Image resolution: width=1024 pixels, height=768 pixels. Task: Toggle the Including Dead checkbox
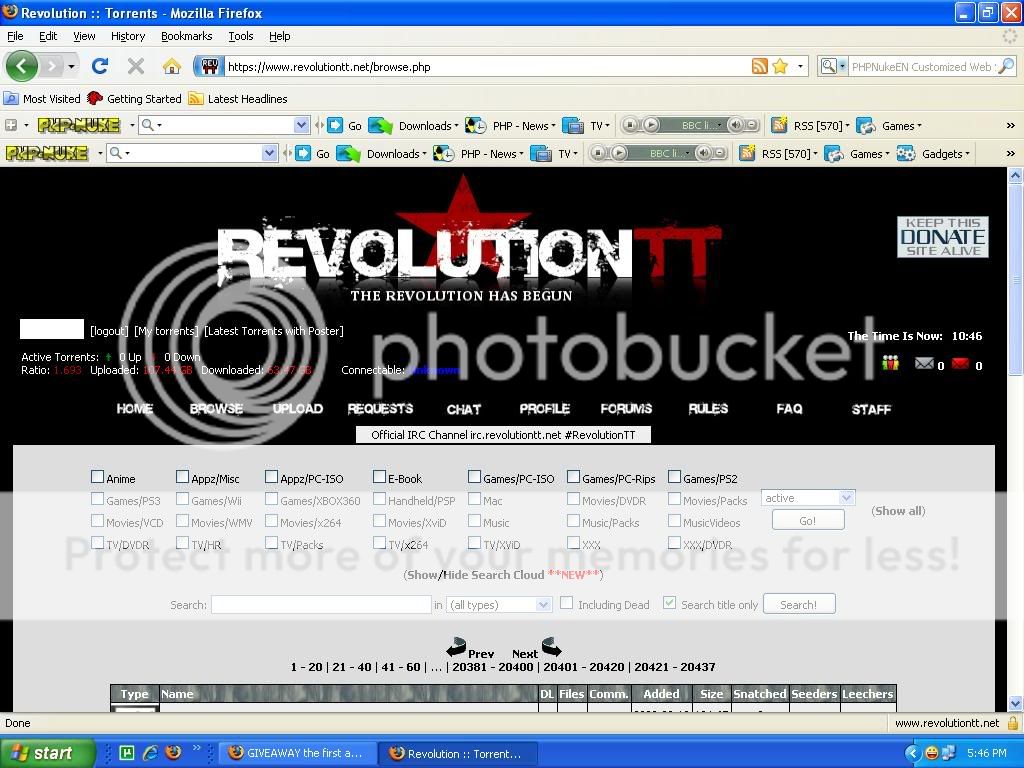click(567, 603)
